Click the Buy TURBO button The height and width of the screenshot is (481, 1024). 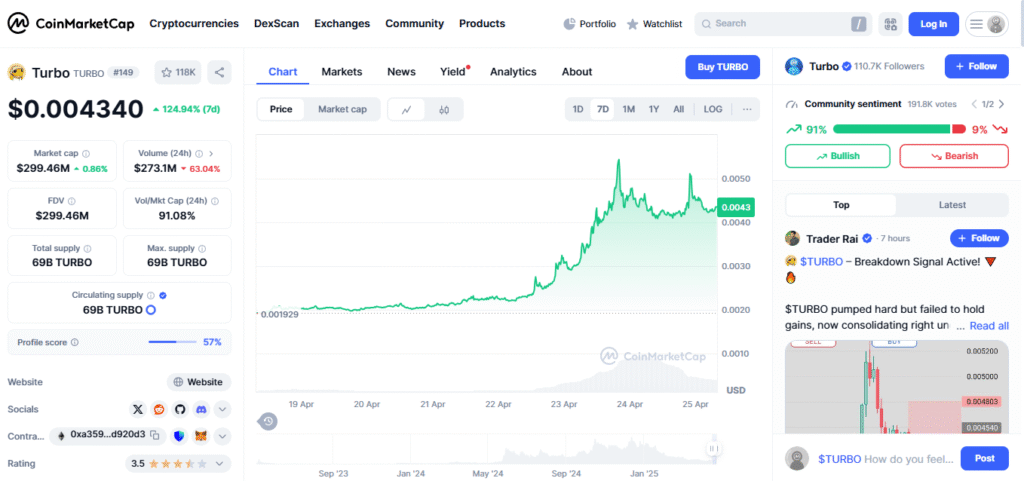point(723,67)
